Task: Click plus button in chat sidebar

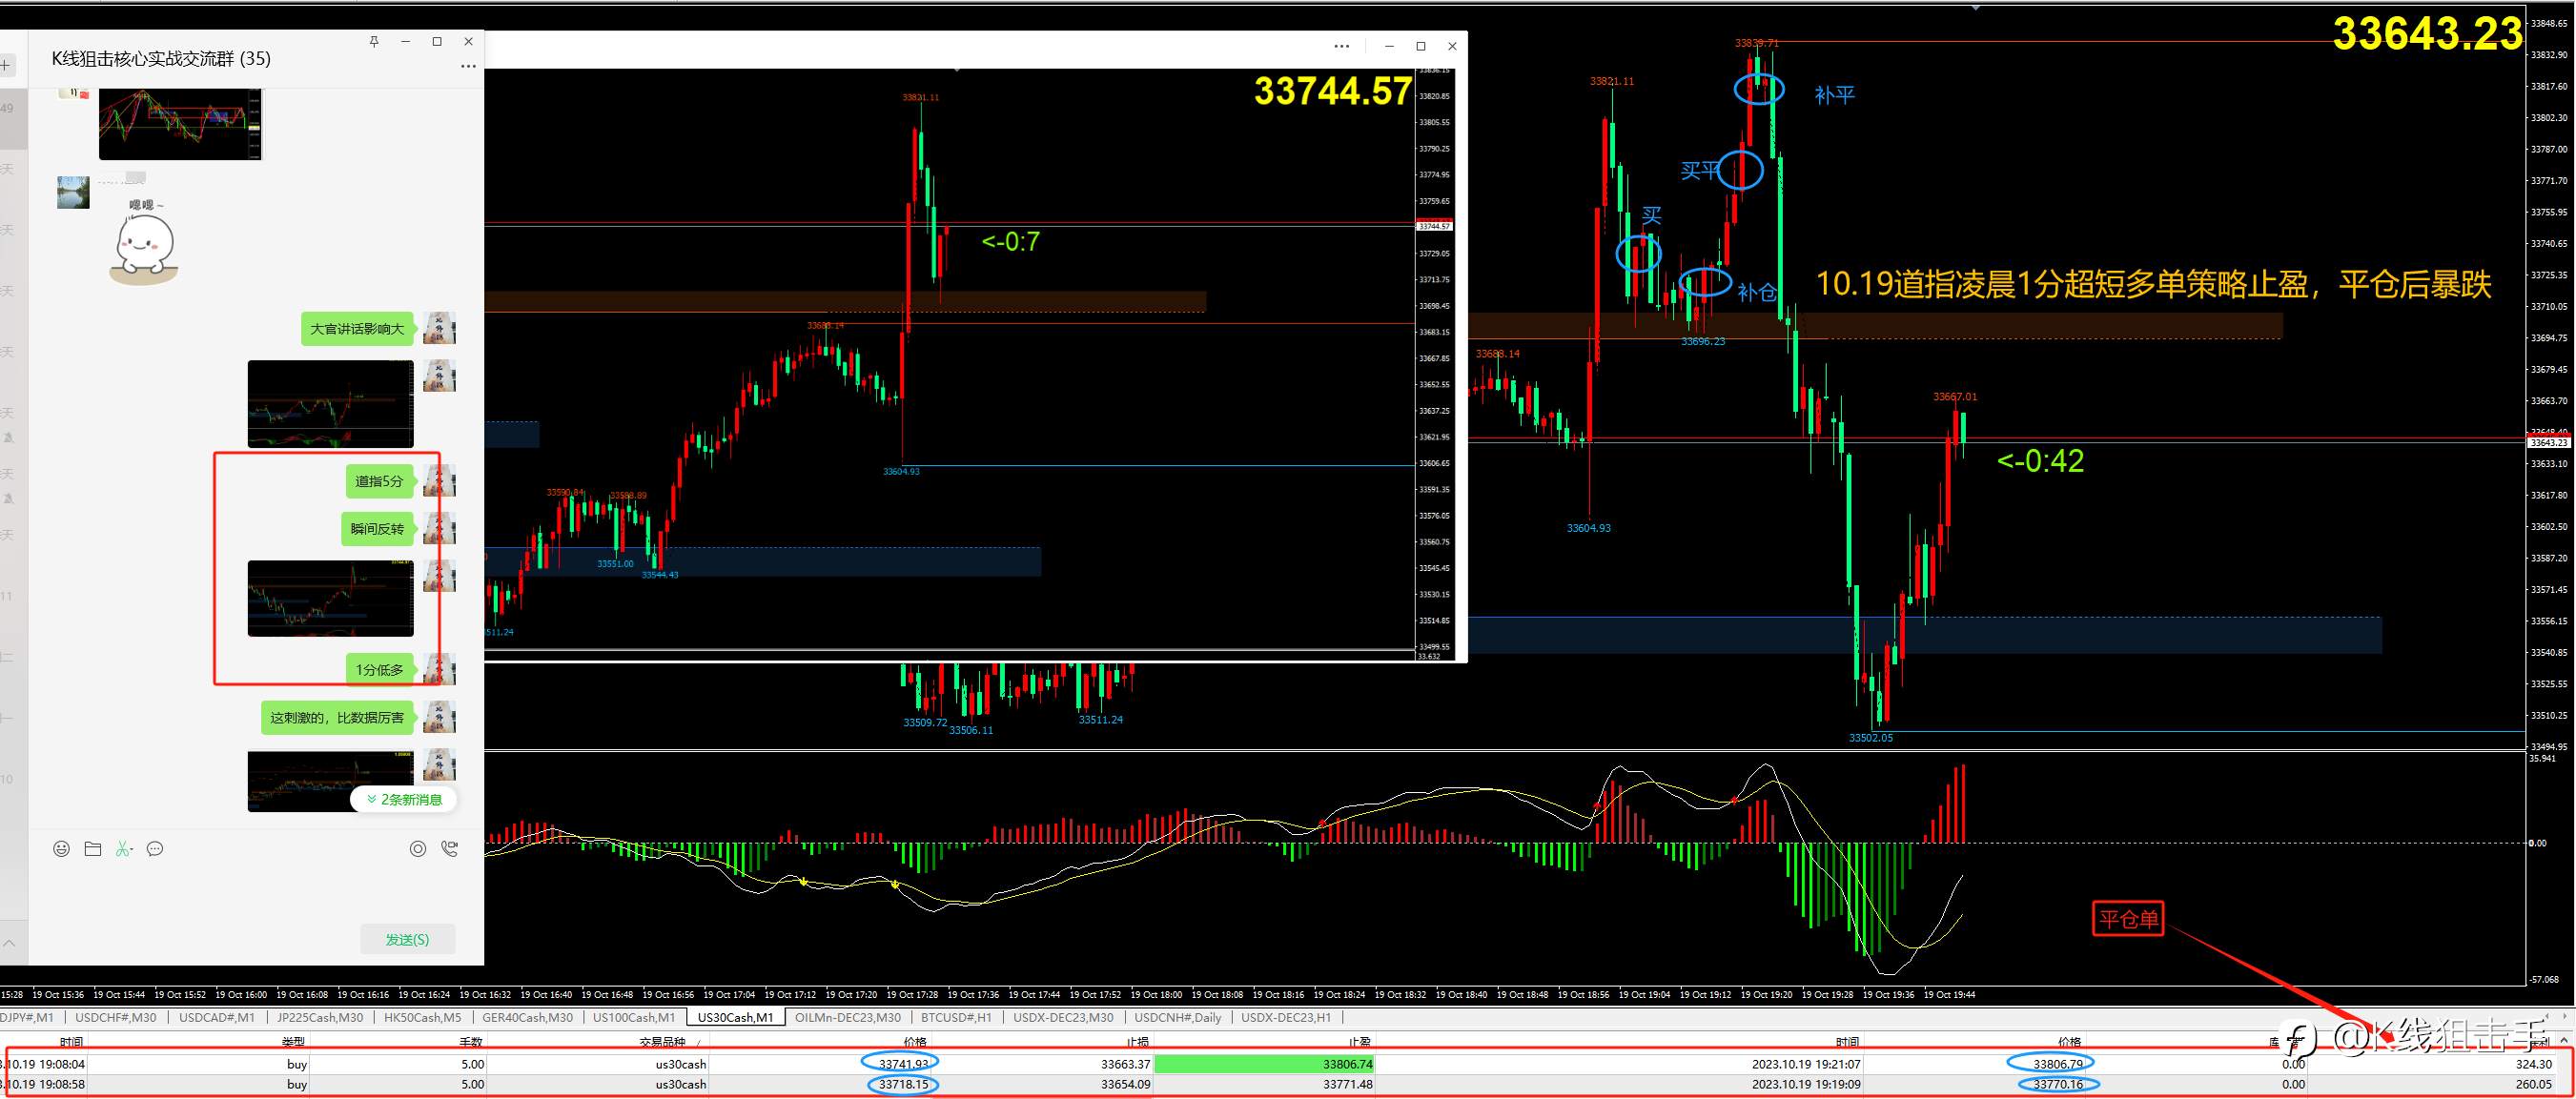Action: click(x=6, y=66)
